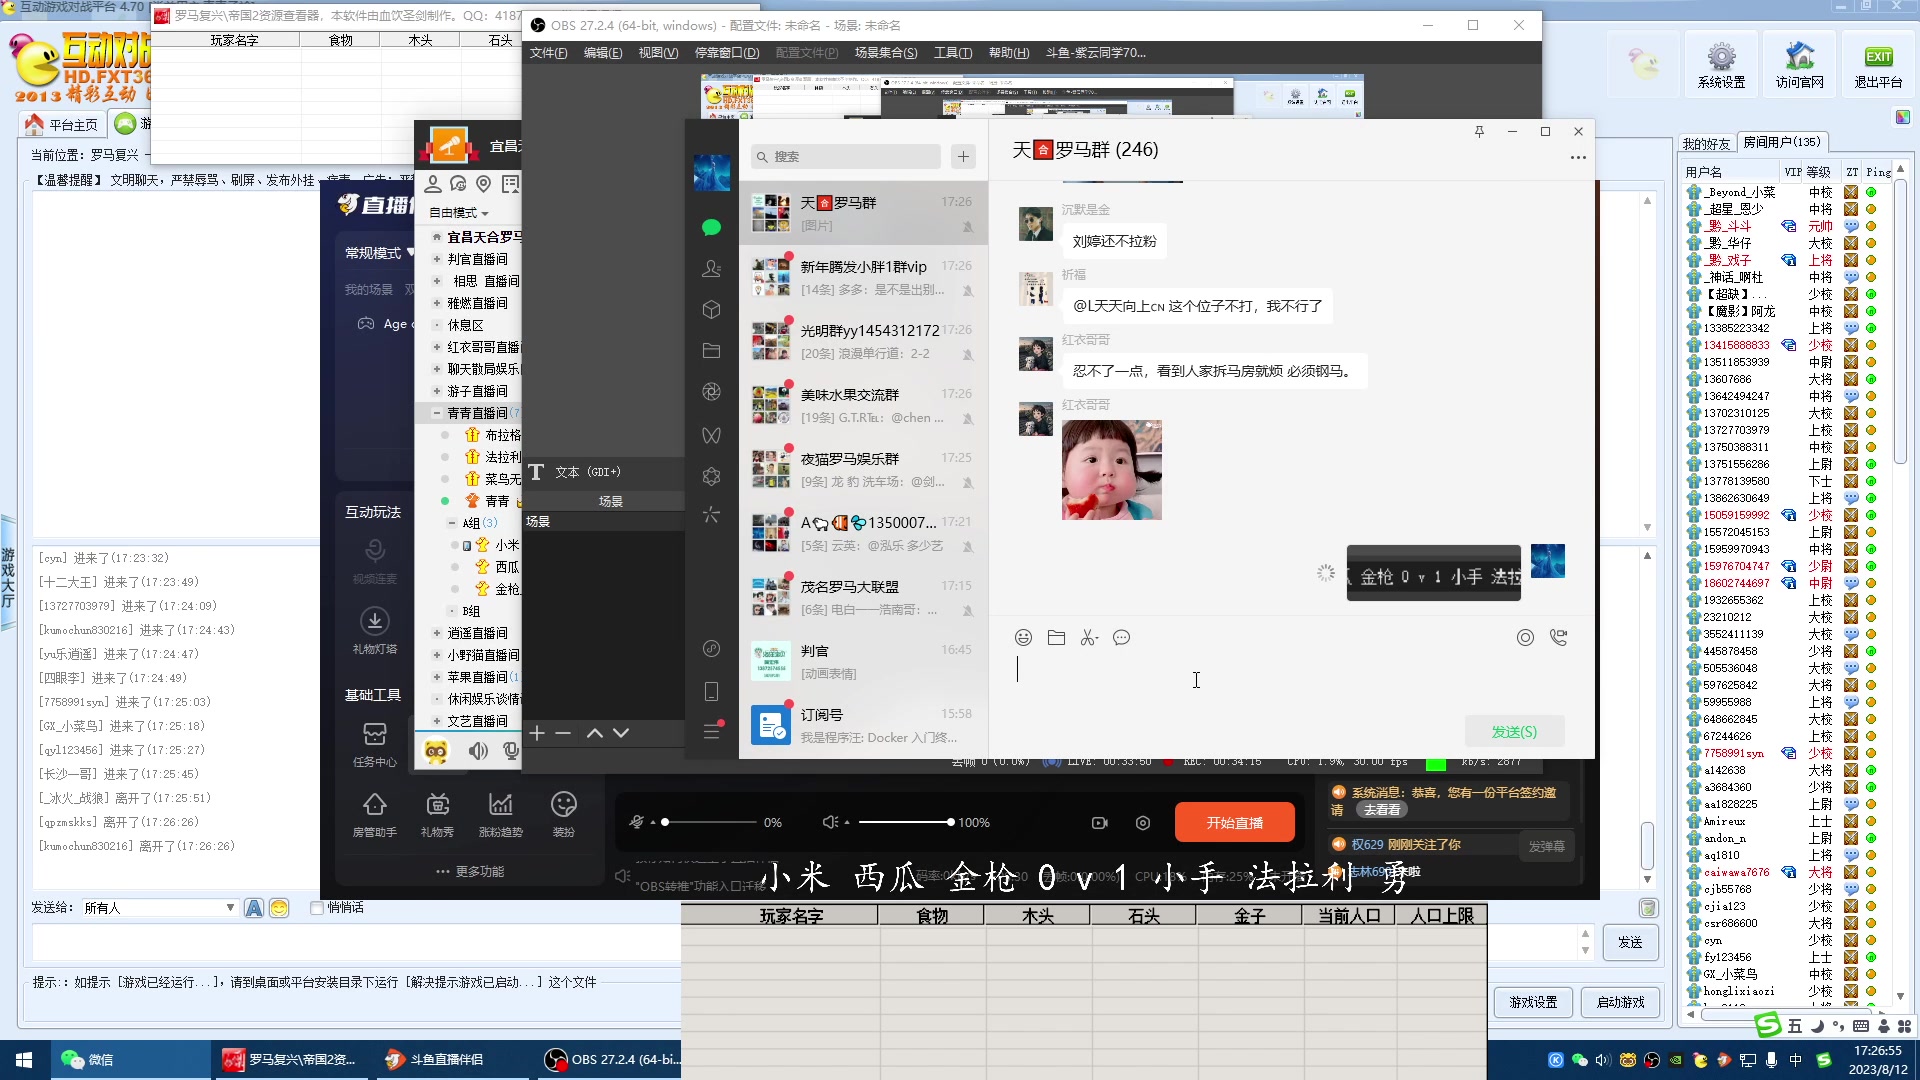Open OBS 工具(T) menu

[x=952, y=53]
